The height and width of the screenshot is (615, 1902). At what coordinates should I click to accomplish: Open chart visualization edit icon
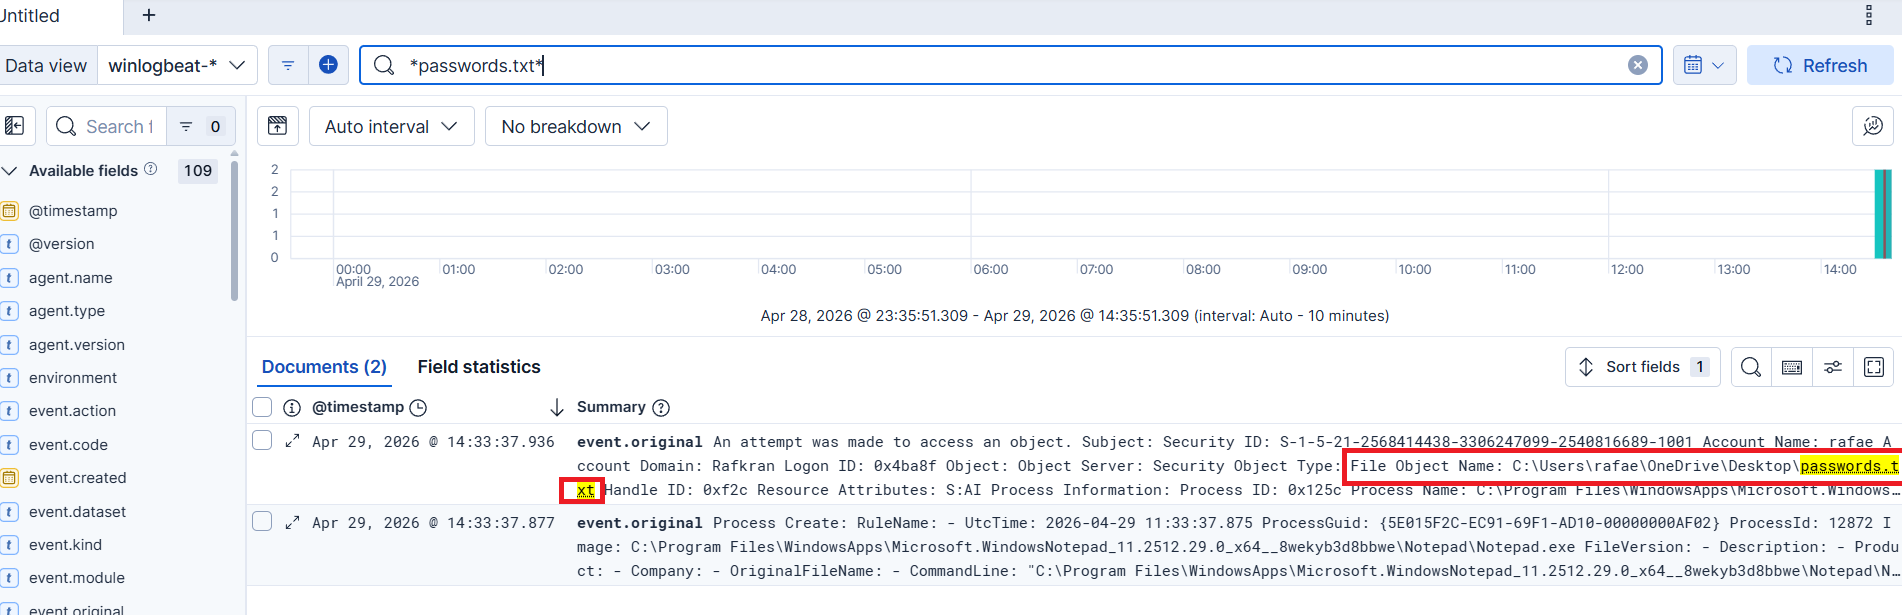click(x=1873, y=126)
